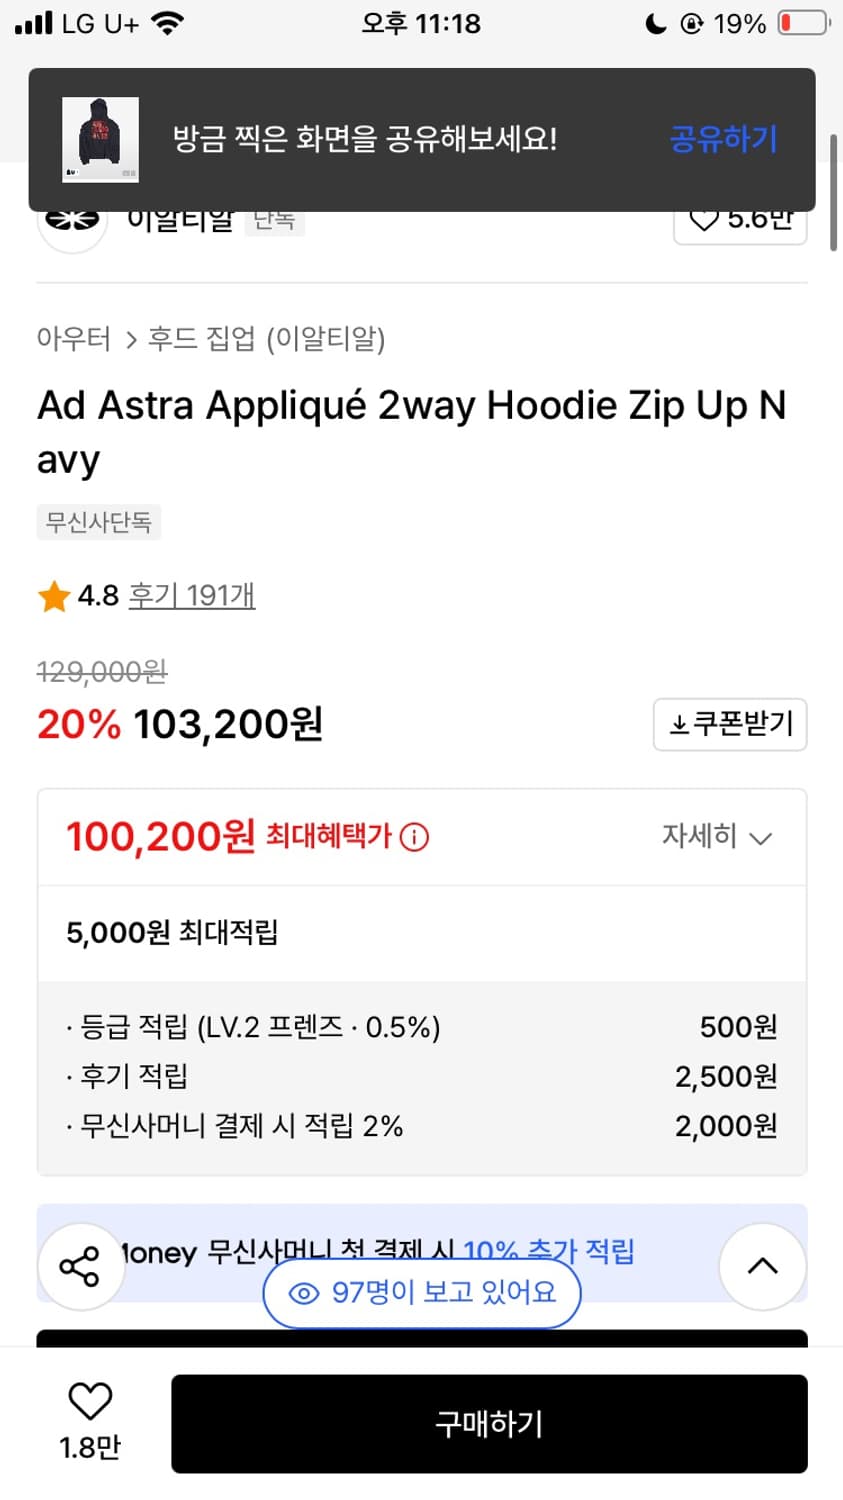The width and height of the screenshot is (843, 1500).
Task: Open the 아우터 category breadcrumb
Action: 73,339
